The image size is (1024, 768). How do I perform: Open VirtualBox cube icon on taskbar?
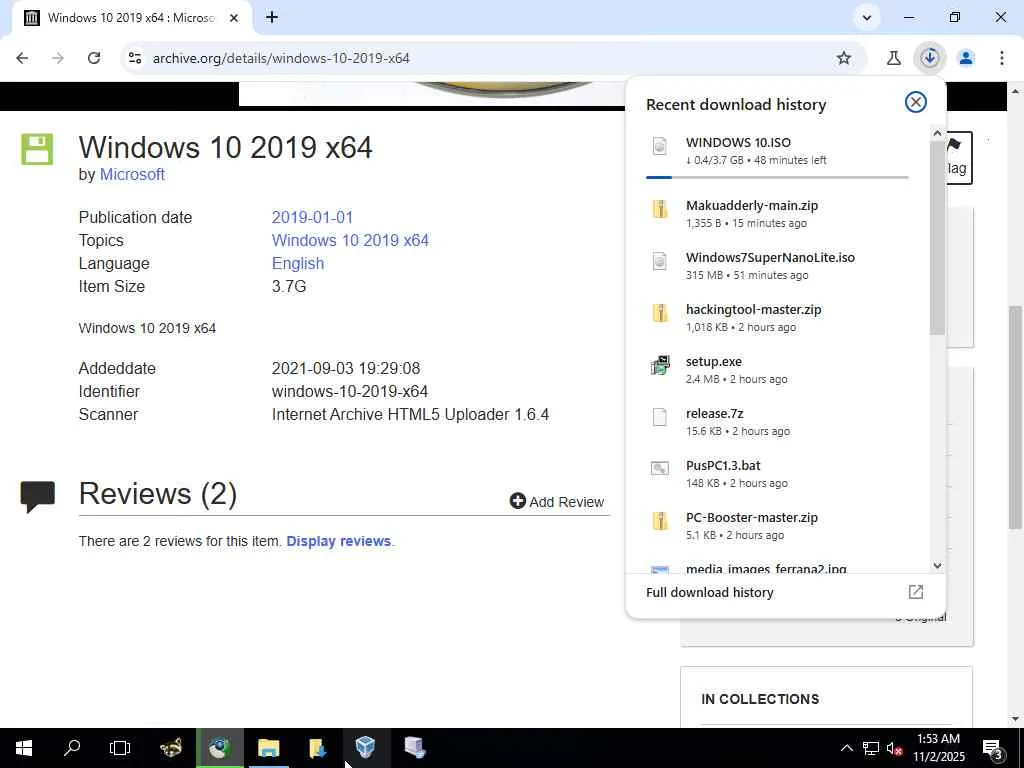point(365,748)
